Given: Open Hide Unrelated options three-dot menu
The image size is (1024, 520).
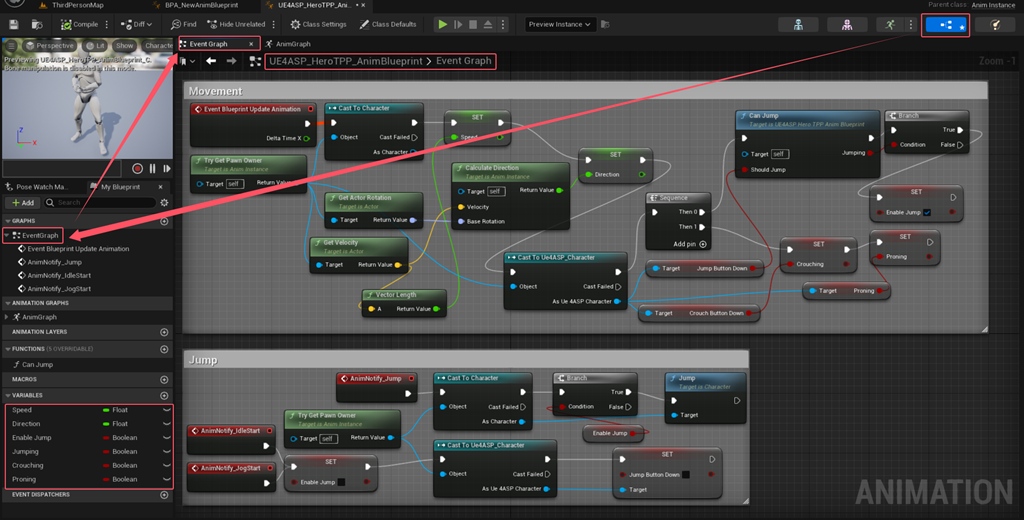Looking at the screenshot, I should [274, 25].
